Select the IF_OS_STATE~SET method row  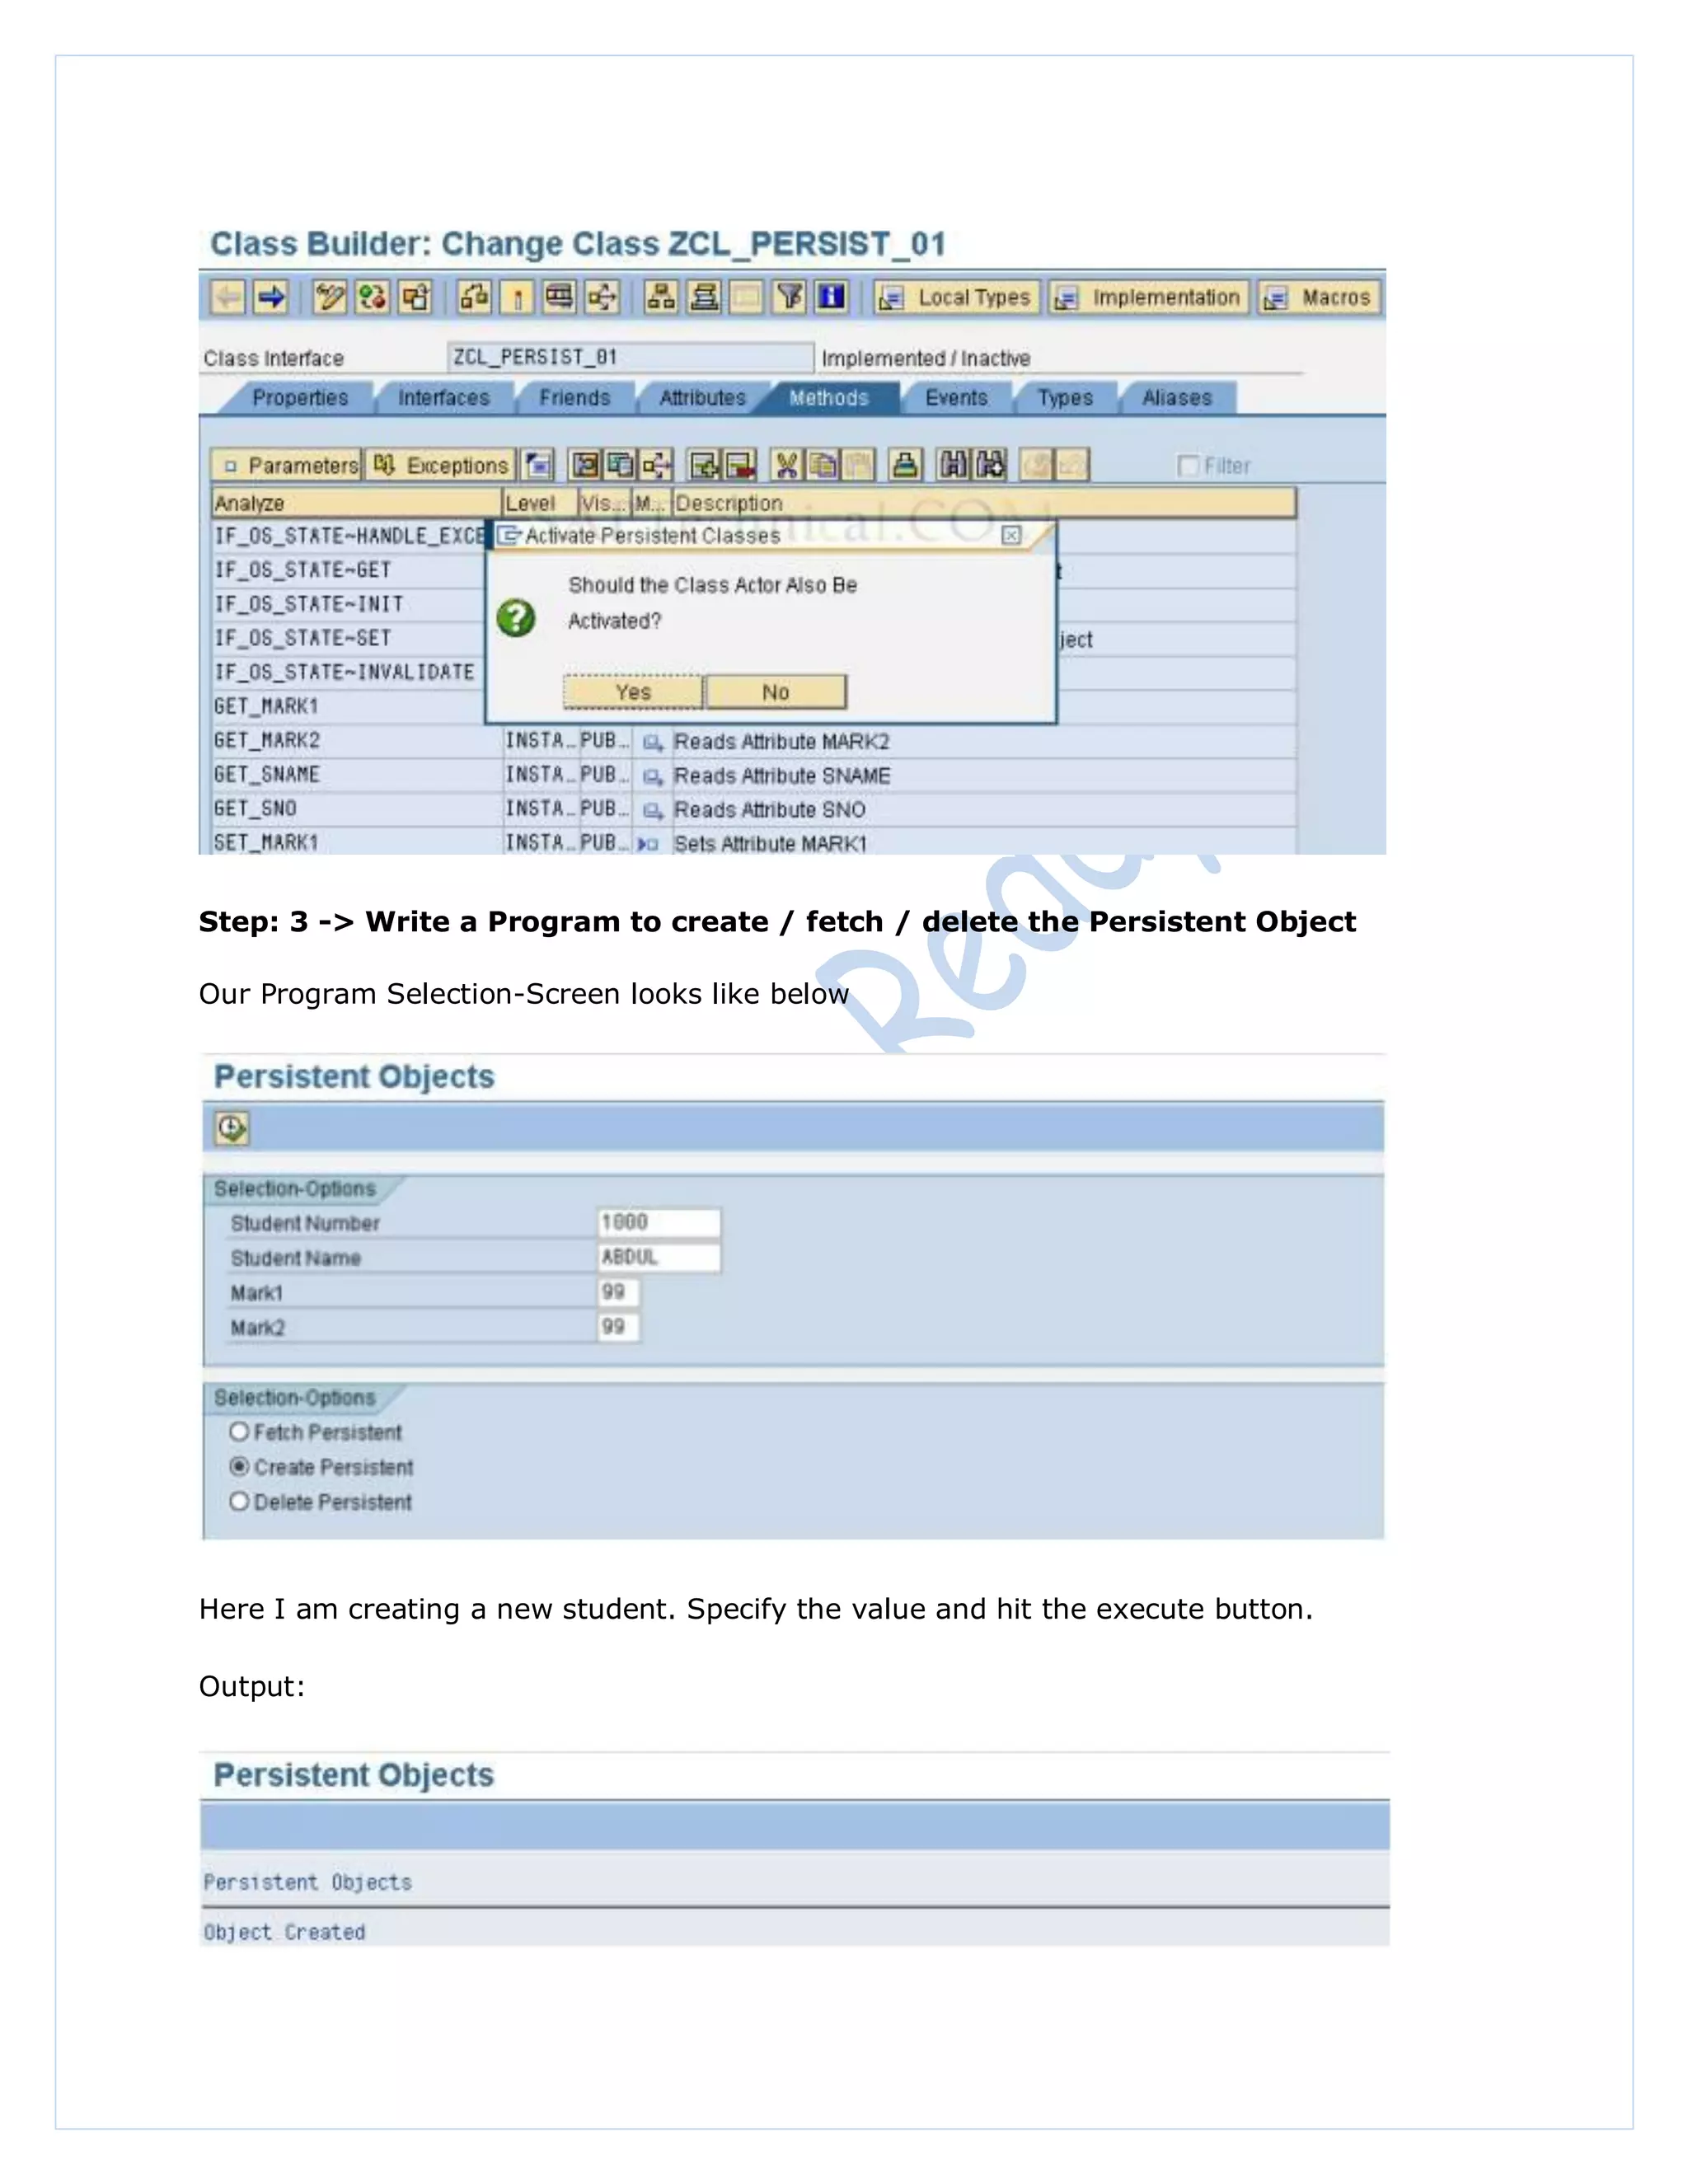(348, 638)
